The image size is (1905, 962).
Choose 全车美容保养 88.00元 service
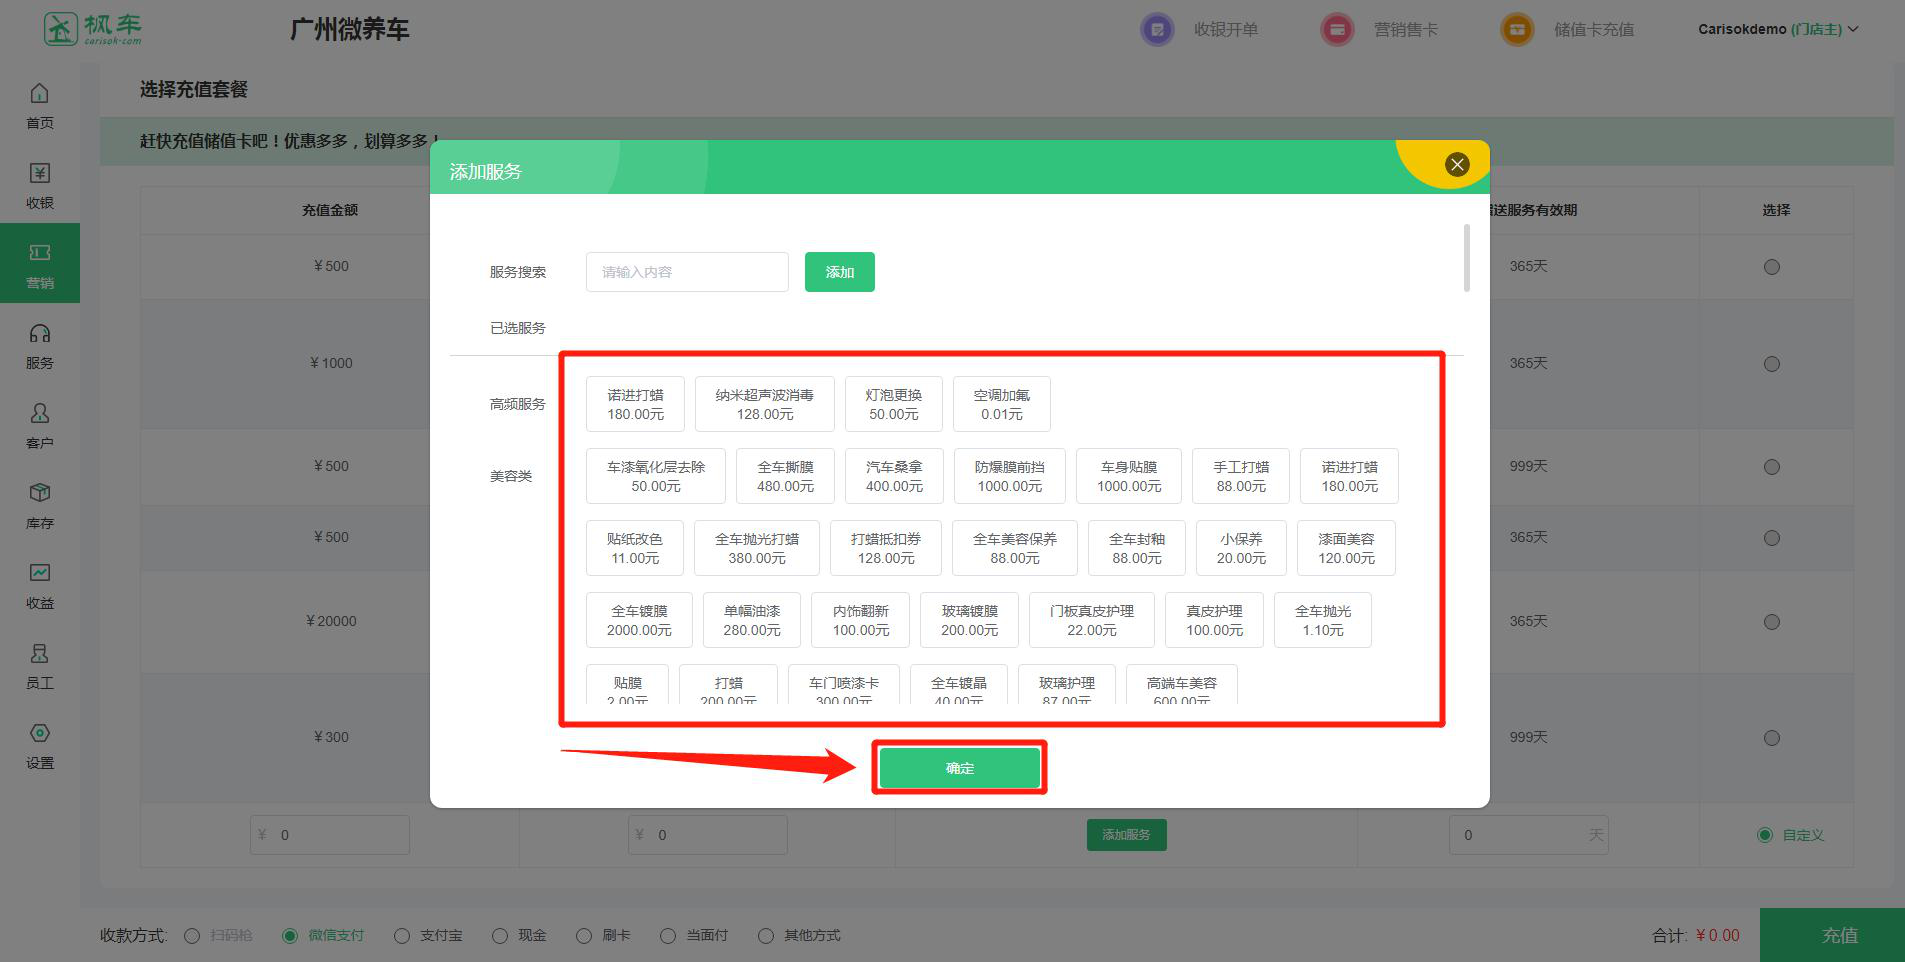pos(1015,548)
